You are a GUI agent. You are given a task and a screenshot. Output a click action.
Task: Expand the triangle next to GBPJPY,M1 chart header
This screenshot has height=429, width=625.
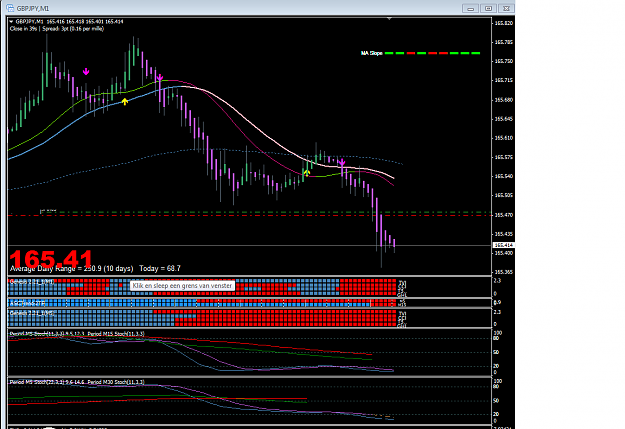tap(11, 22)
